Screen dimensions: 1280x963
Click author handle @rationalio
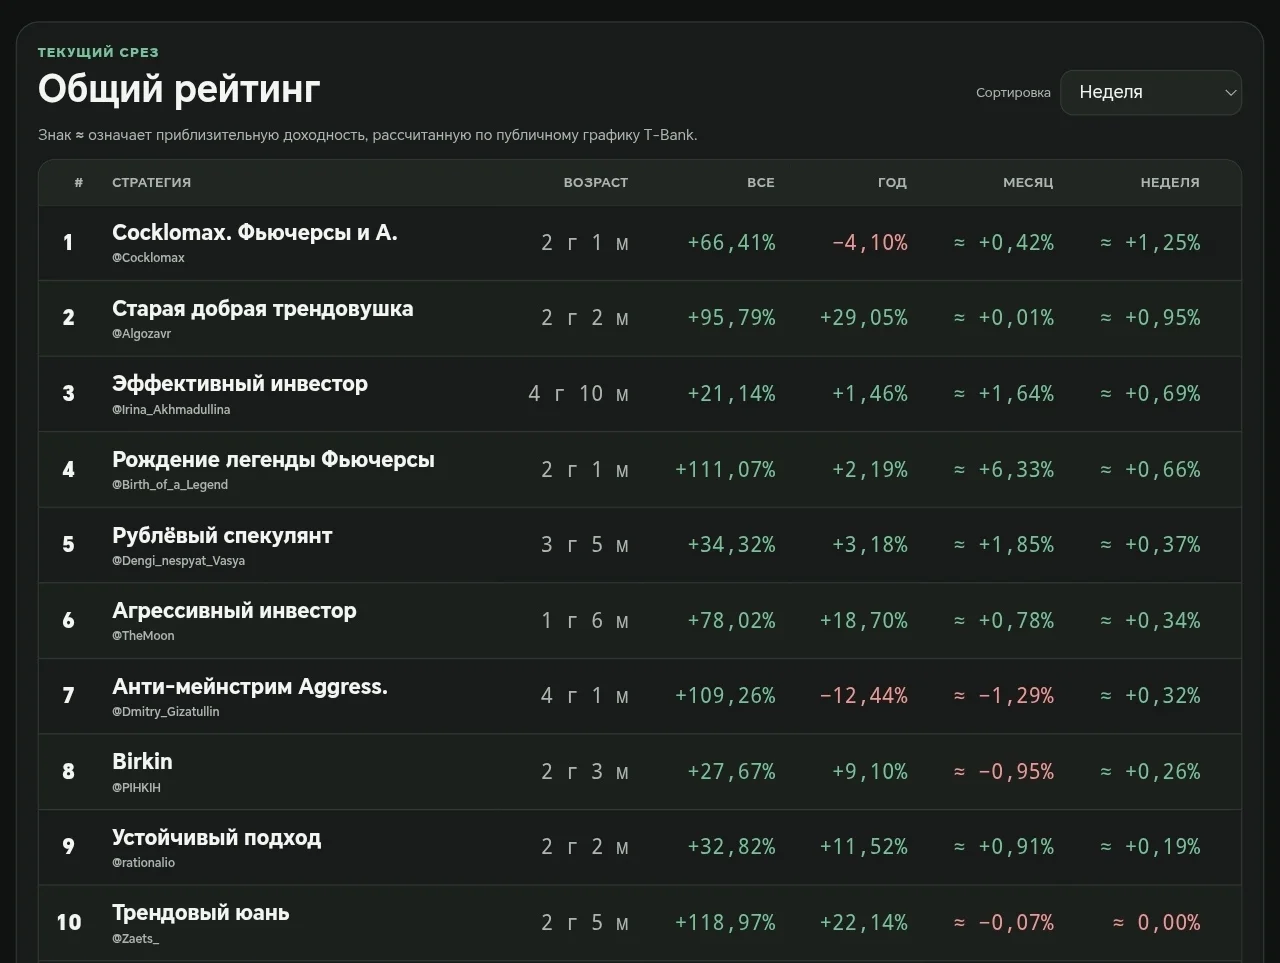pyautogui.click(x=143, y=863)
